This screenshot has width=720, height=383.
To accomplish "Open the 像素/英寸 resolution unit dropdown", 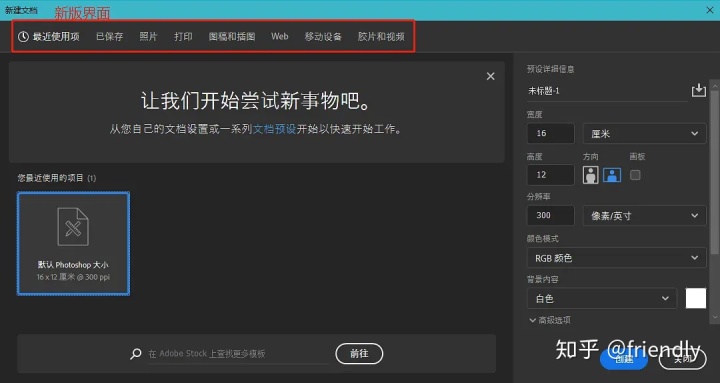I will coord(644,215).
